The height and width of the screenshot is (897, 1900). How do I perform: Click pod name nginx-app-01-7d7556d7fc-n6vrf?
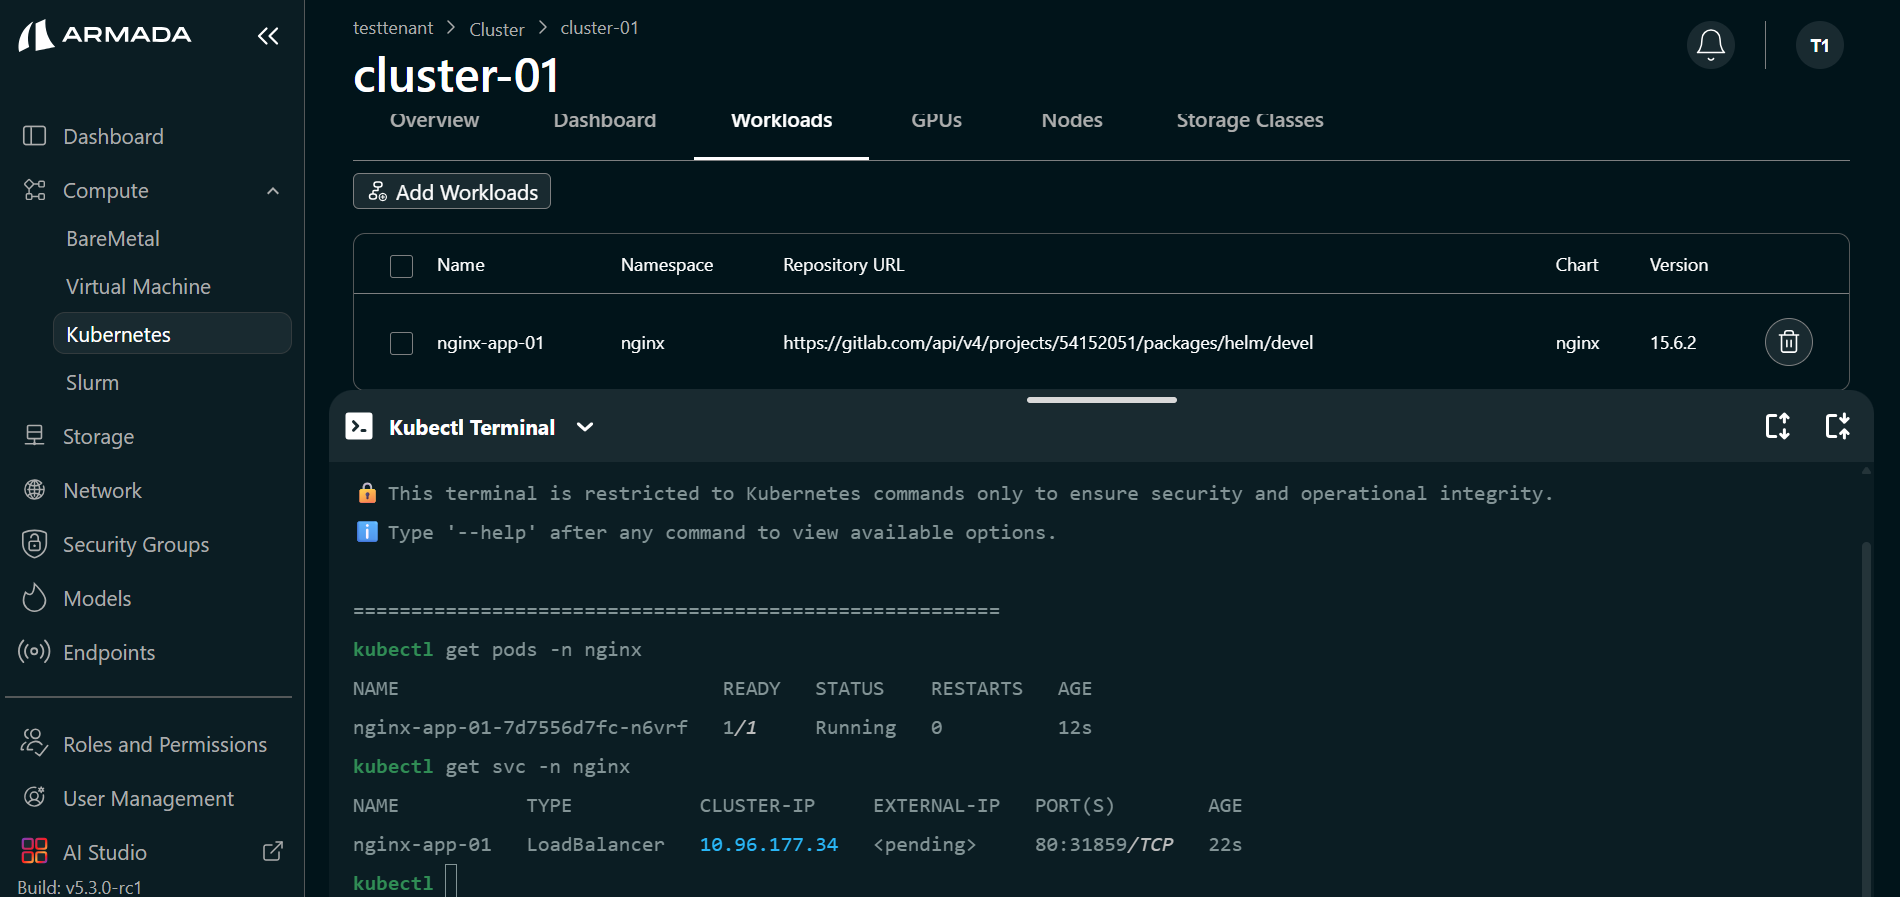point(520,727)
